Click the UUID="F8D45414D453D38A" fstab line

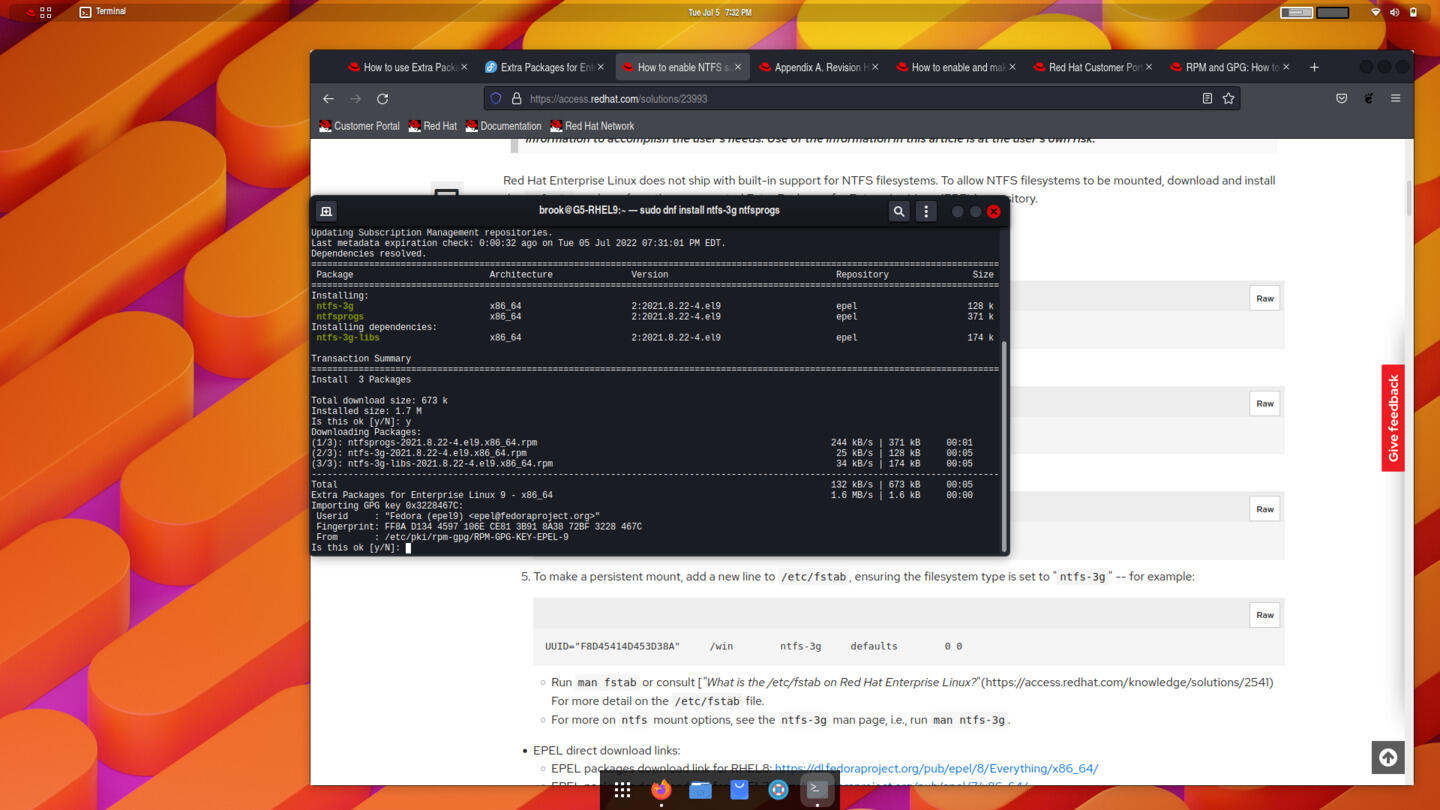pos(753,646)
